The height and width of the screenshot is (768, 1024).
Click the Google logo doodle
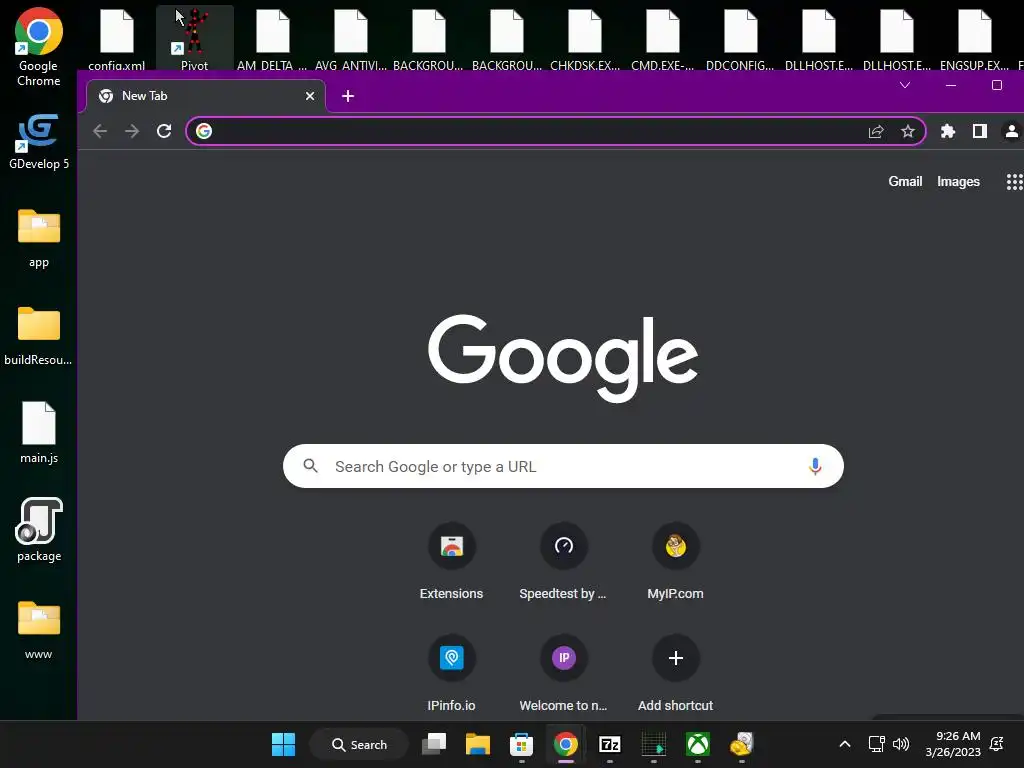click(563, 358)
